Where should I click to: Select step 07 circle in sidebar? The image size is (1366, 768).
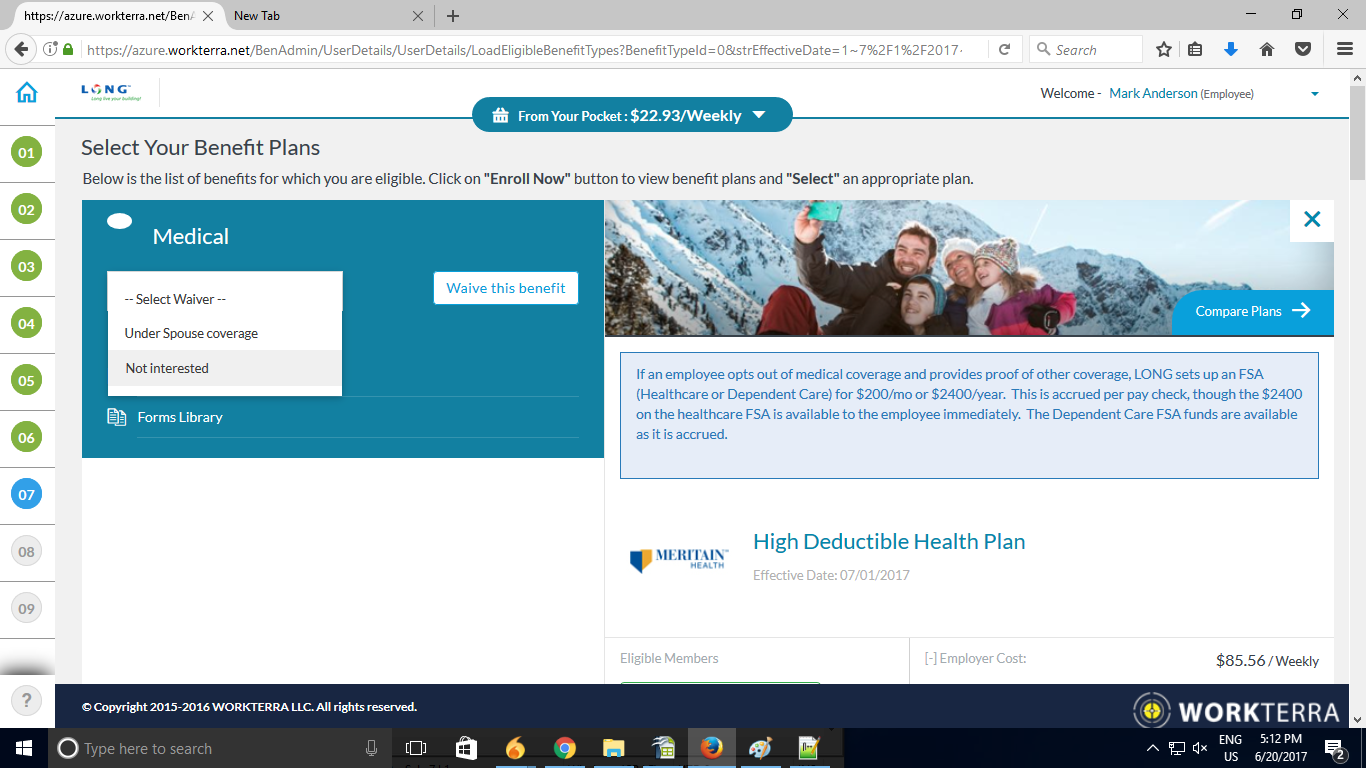26,494
